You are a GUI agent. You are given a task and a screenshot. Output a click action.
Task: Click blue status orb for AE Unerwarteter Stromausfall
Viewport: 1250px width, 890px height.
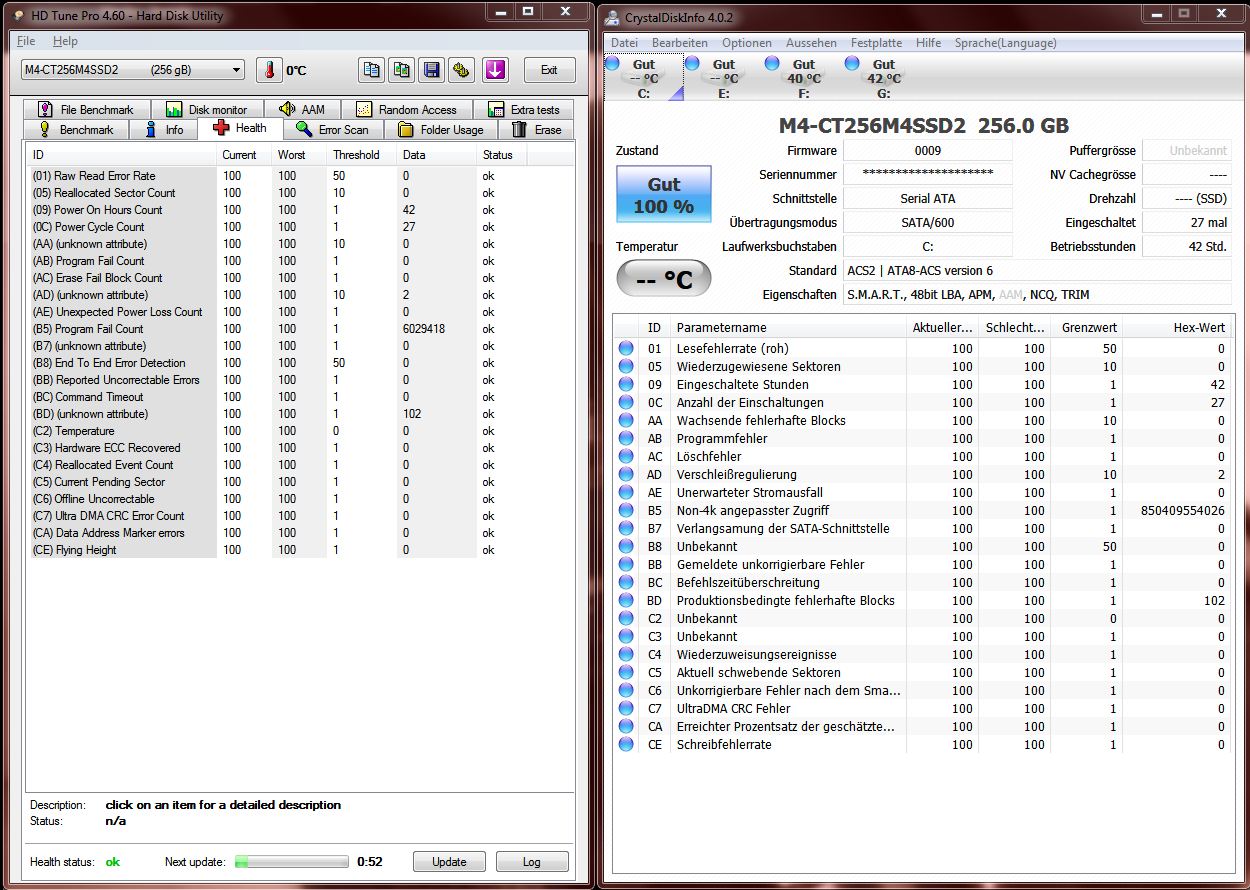click(x=626, y=492)
